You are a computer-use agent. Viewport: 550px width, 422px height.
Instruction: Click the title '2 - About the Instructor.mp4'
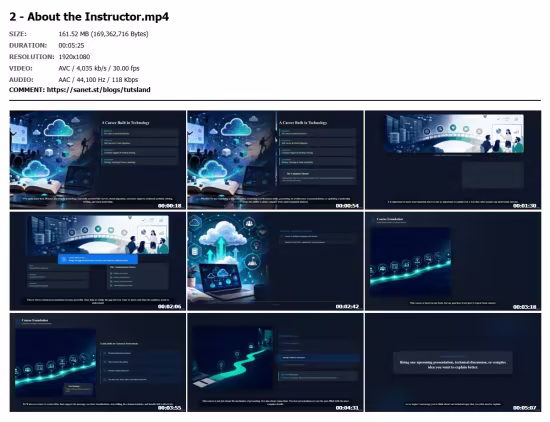pos(89,16)
